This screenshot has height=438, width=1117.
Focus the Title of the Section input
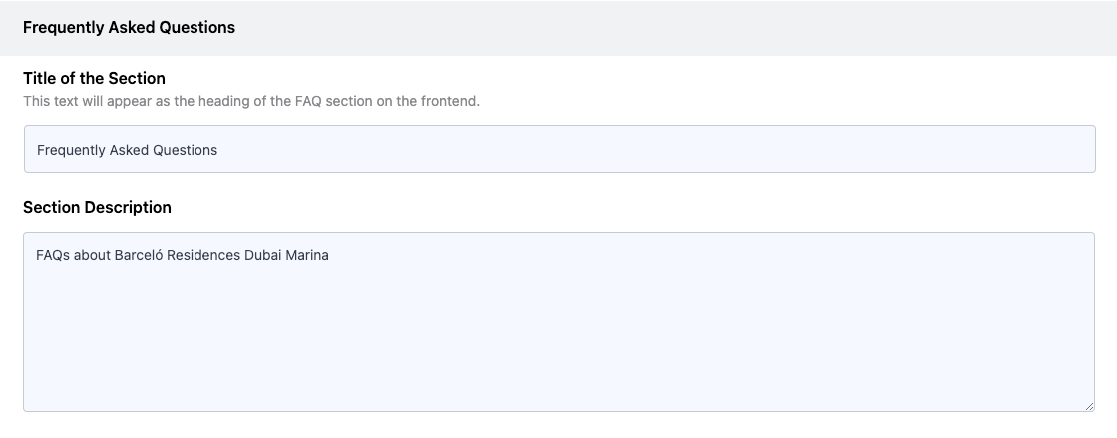[560, 150]
